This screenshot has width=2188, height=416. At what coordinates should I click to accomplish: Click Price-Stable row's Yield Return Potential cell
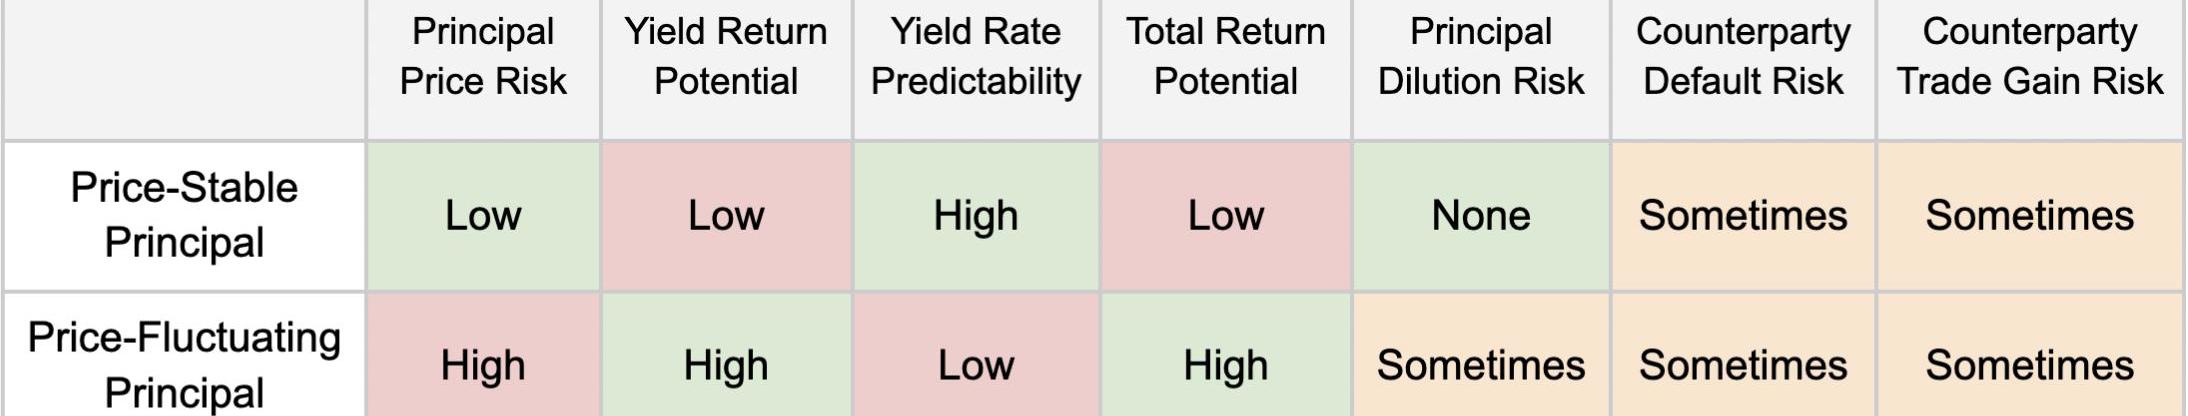(726, 216)
